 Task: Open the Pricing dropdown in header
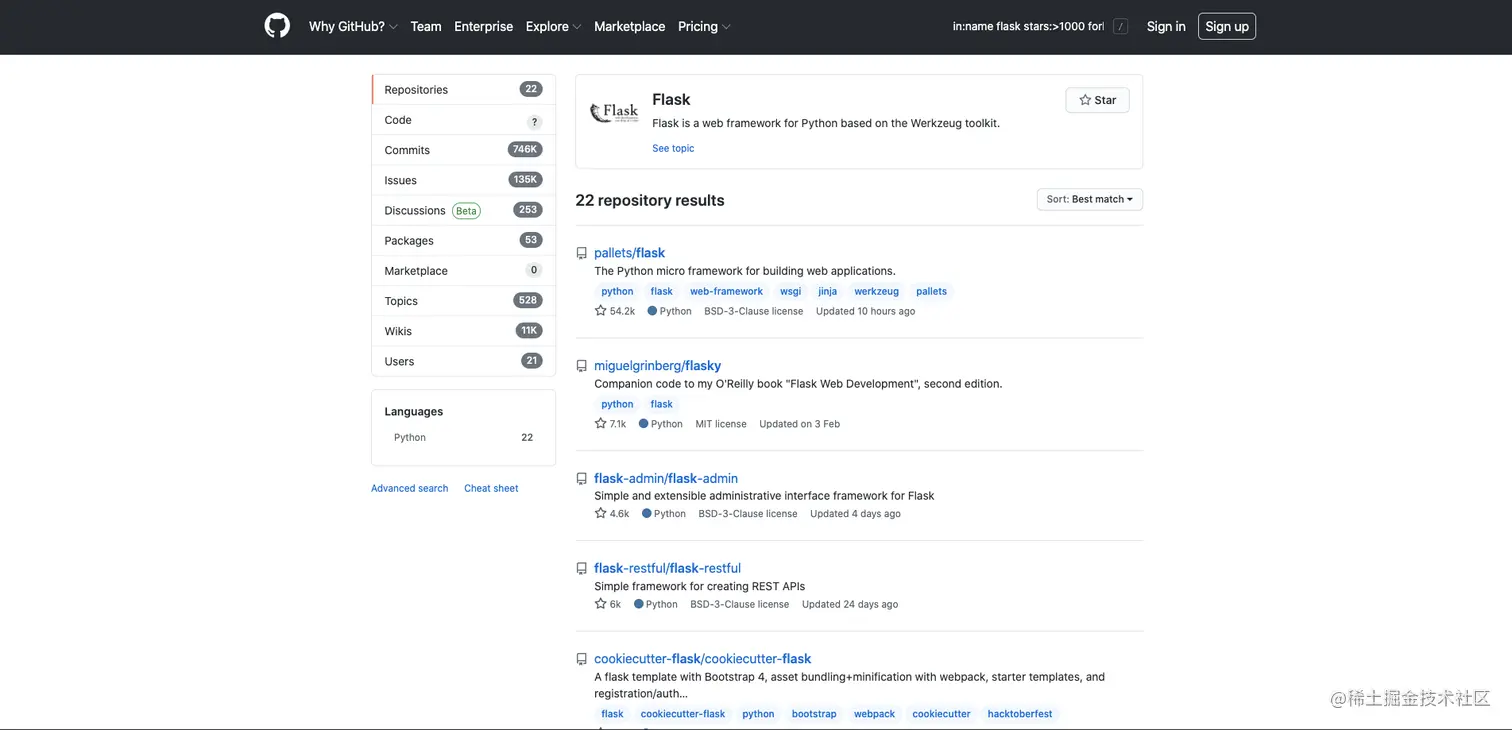(x=704, y=27)
